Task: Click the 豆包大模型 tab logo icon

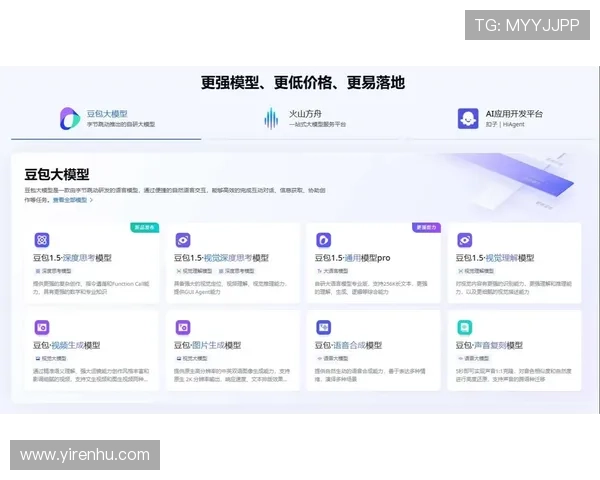Action: click(x=70, y=118)
